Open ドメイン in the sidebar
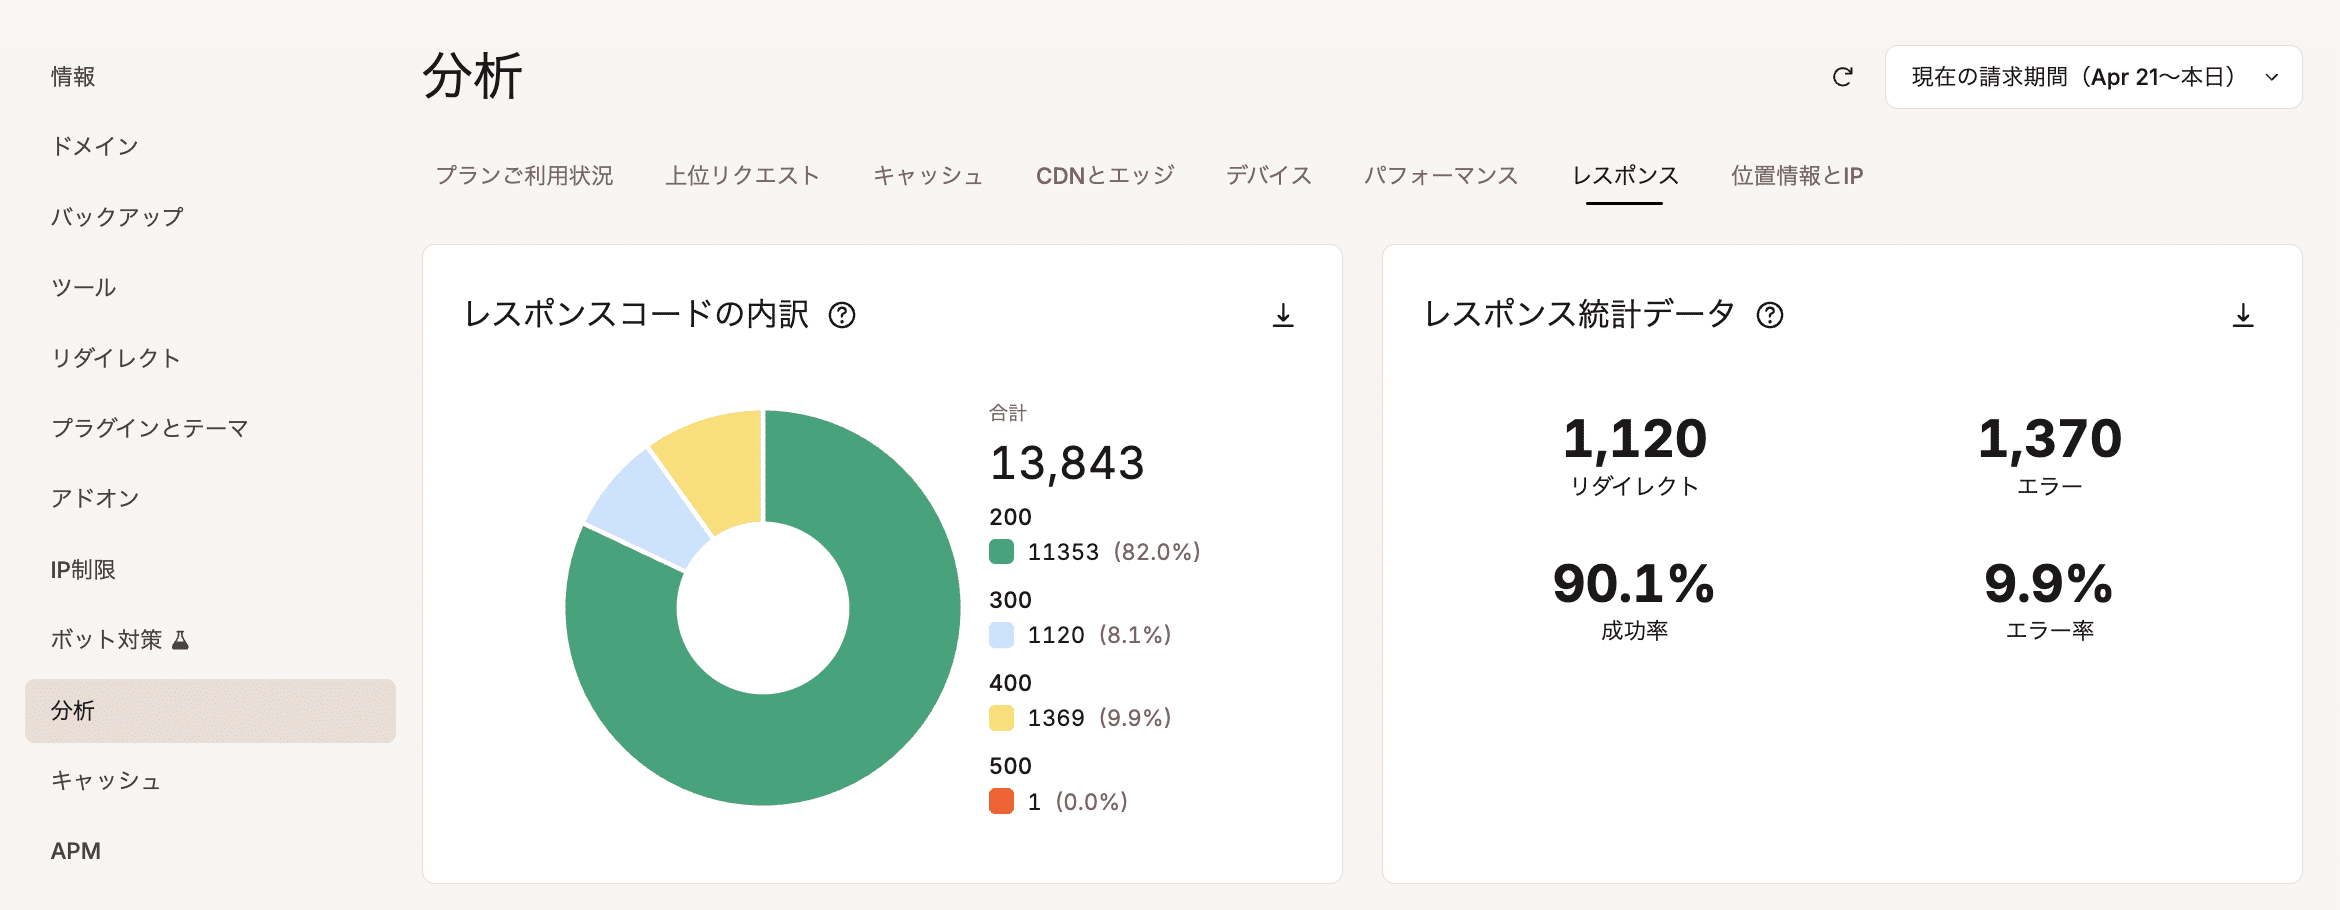 click(95, 147)
